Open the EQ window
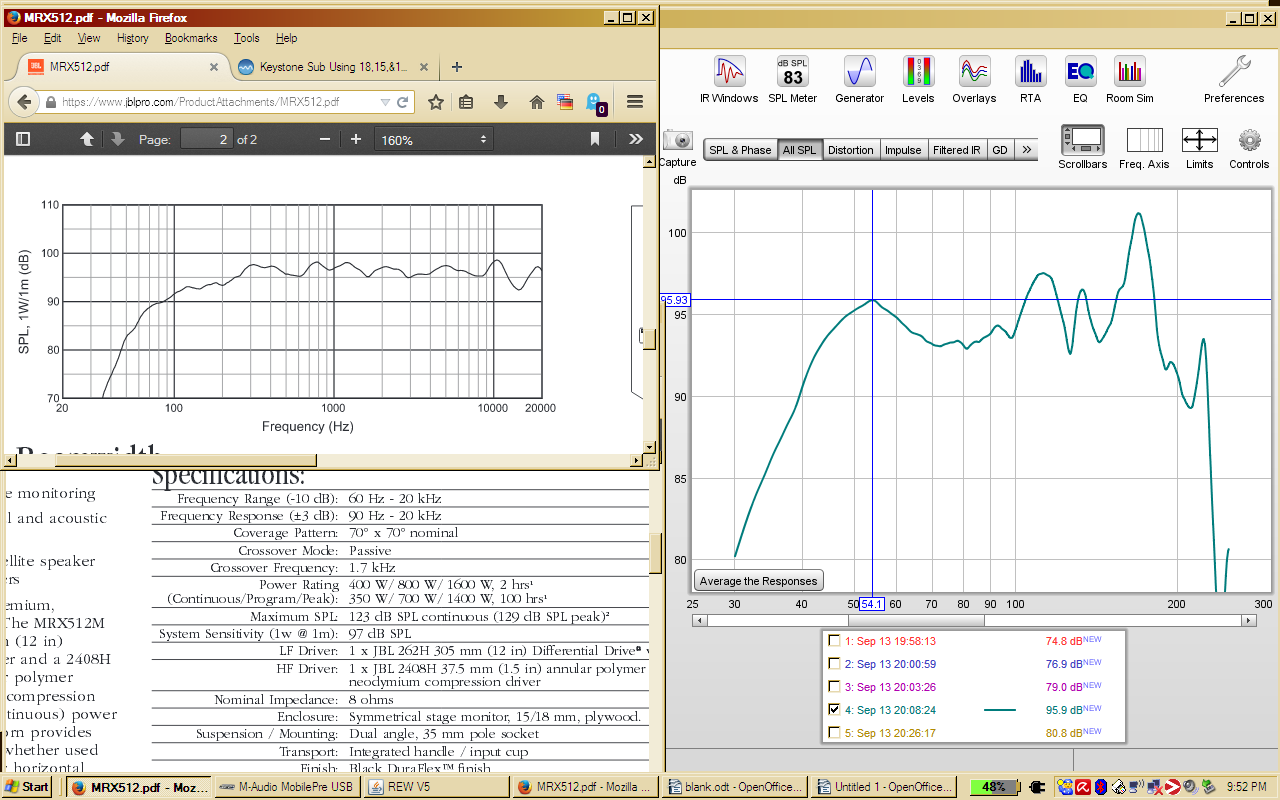The image size is (1280, 800). [1080, 79]
